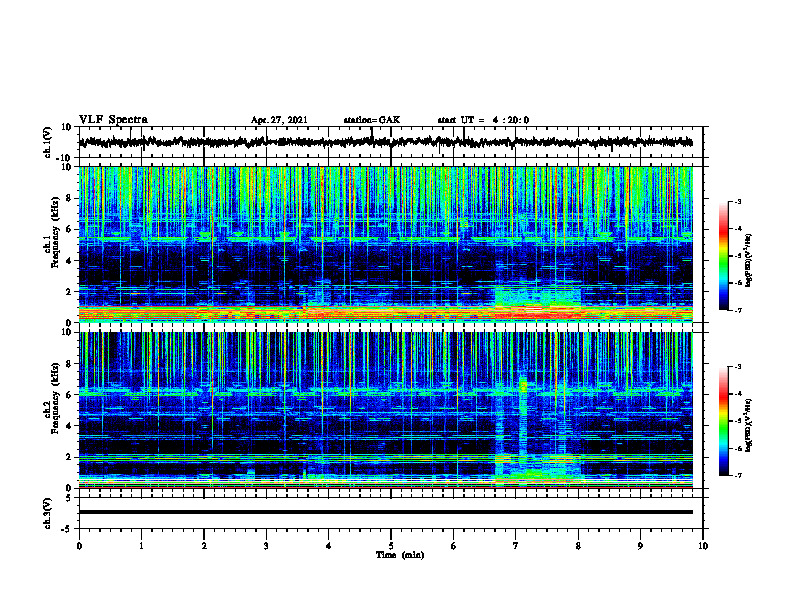Click the ch.1 voltage waveform trace
Screen dimensions: 792x612
pos(385,142)
